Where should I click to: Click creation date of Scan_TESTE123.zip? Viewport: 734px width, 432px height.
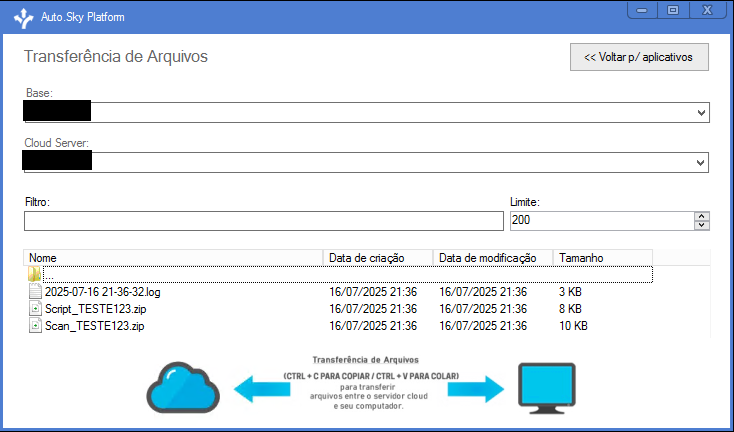pos(373,326)
